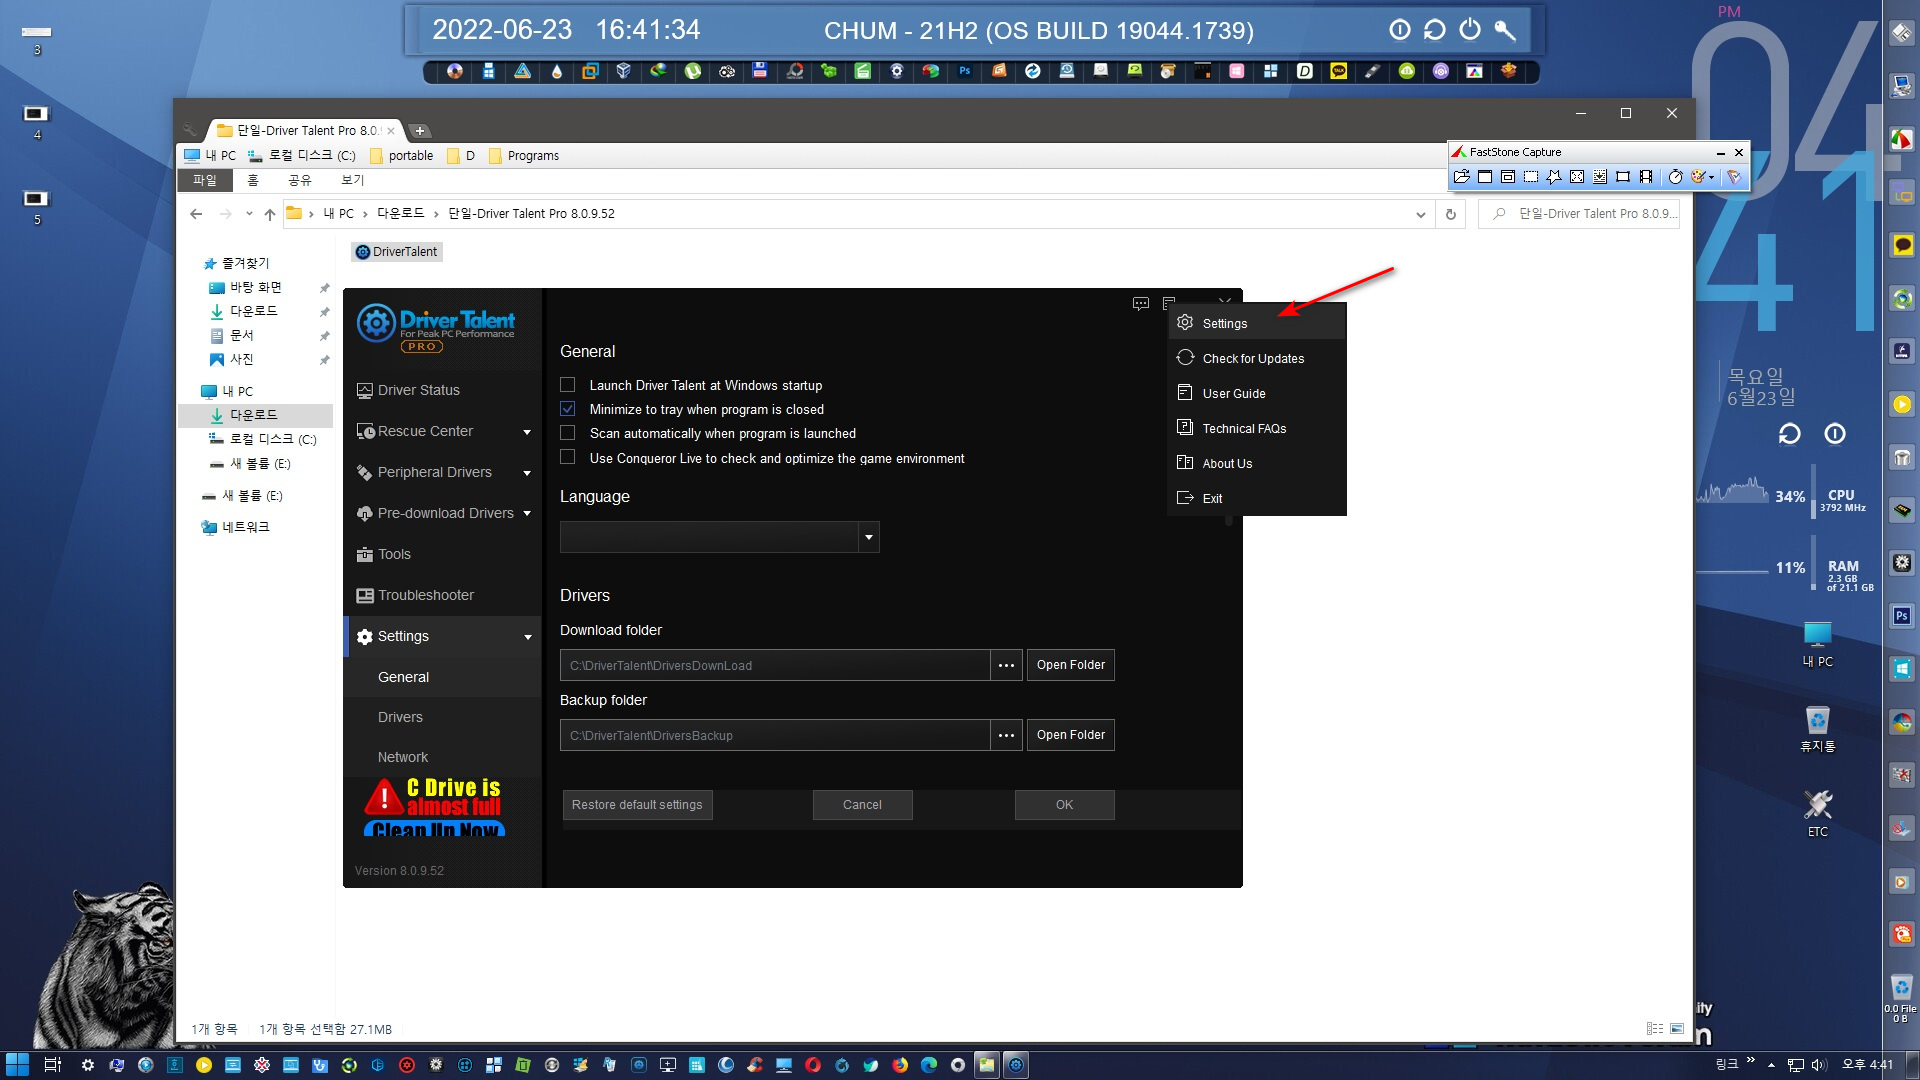Capture active window with FastStone

(x=1485, y=177)
